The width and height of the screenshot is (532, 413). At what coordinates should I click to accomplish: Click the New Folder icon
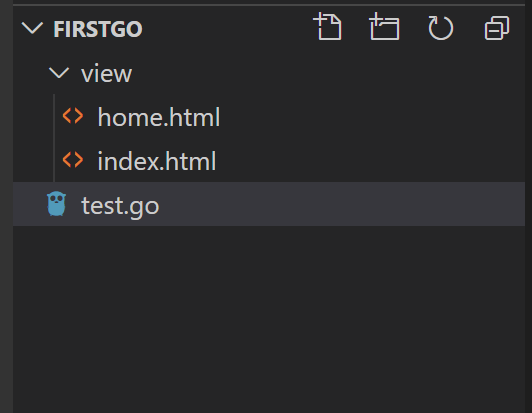384,27
